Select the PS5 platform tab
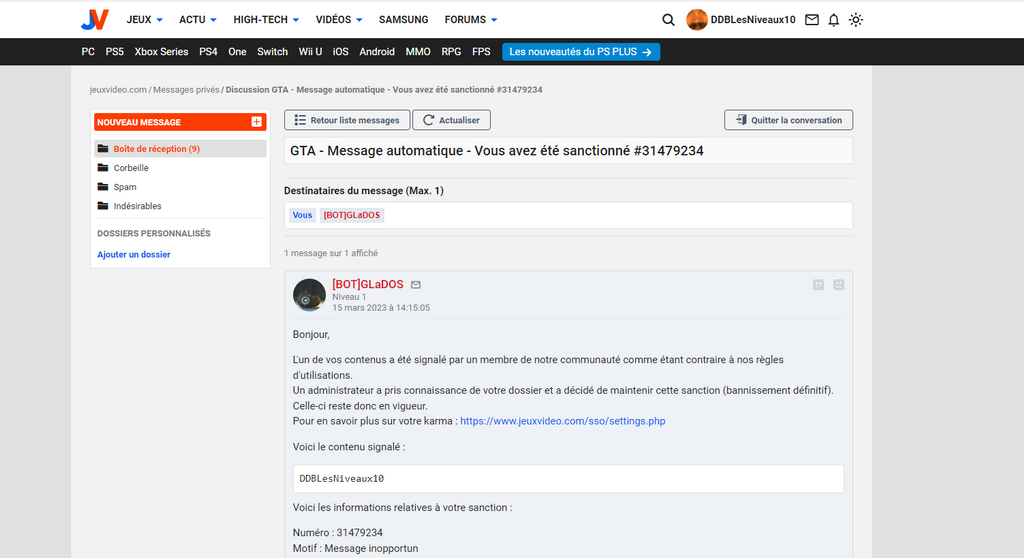This screenshot has height=558, width=1024. [x=114, y=52]
